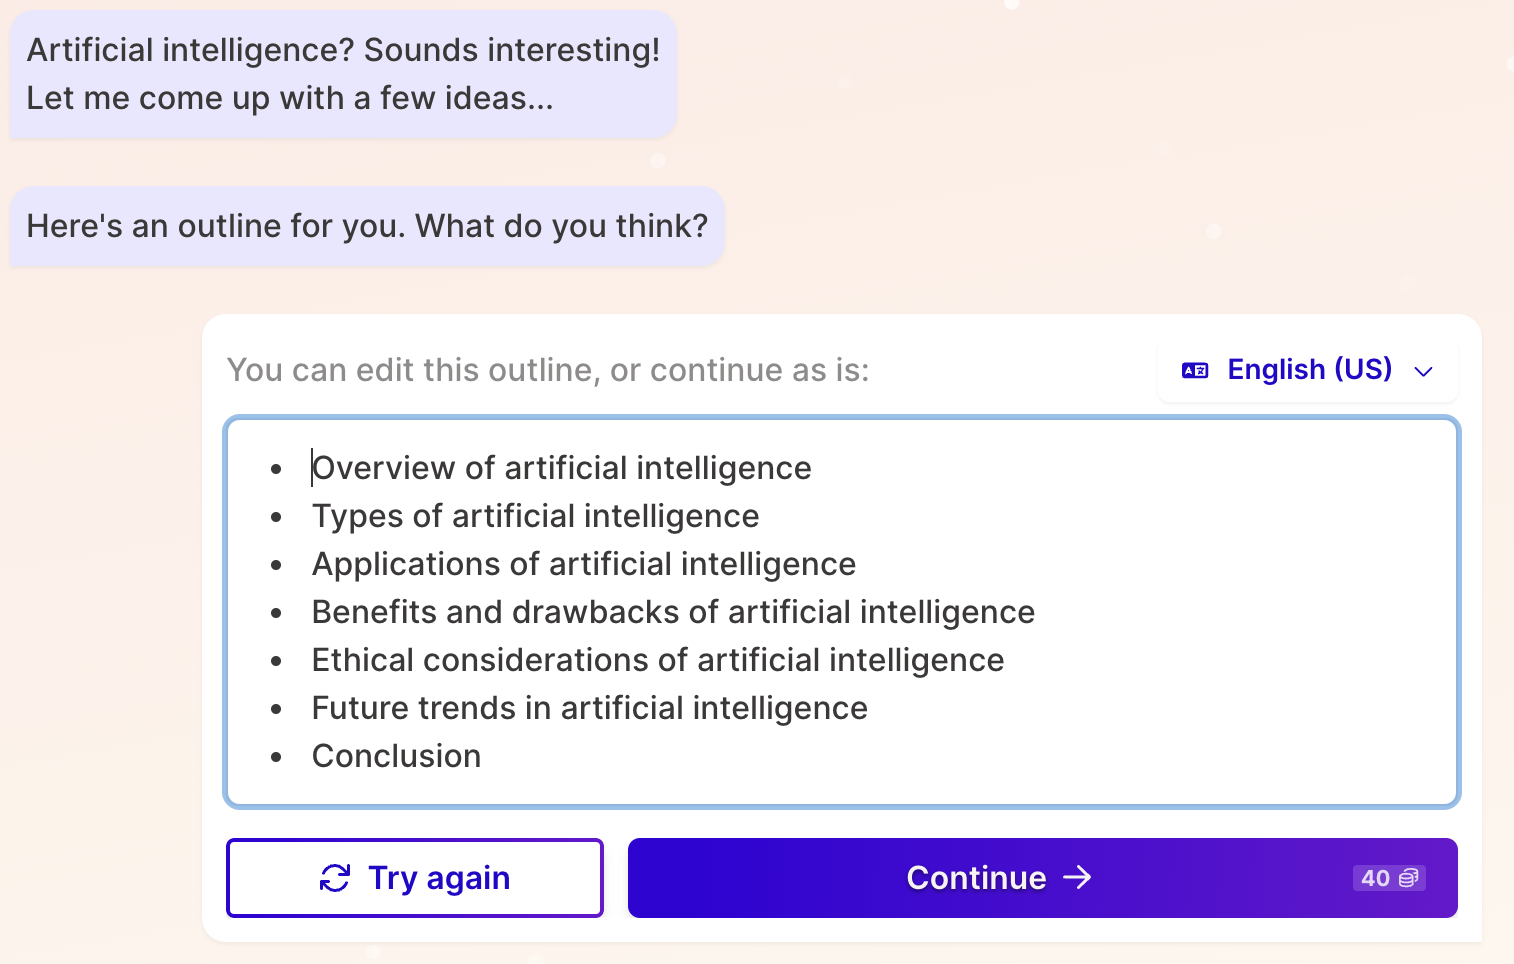Click the arrow icon next to Continue
The image size is (1514, 964).
click(1077, 878)
